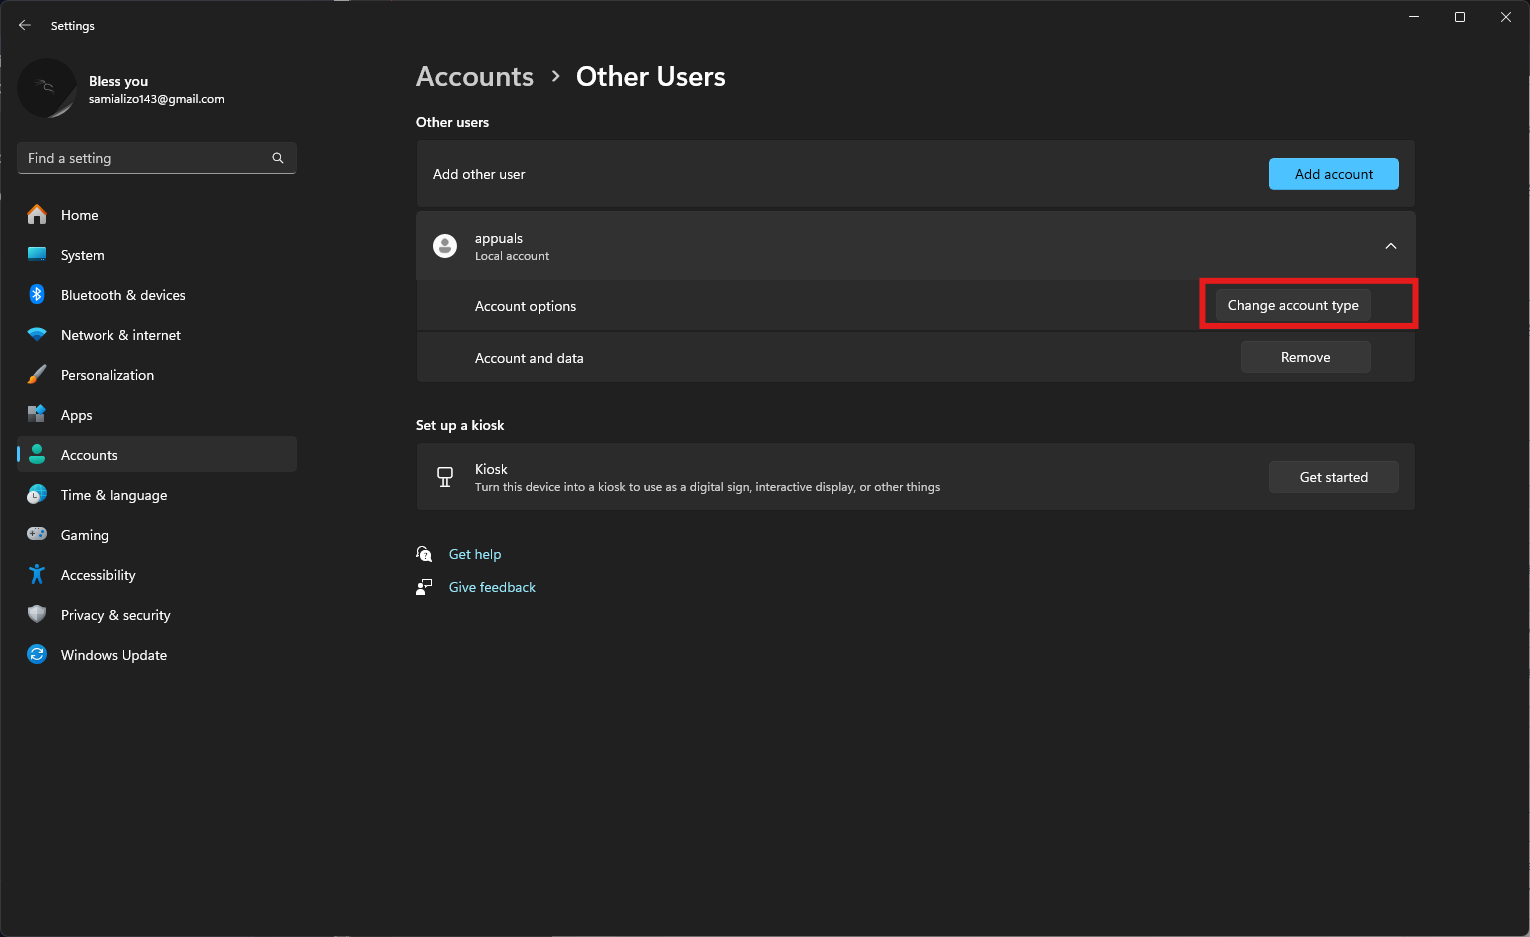Open the System settings page
Screen dimensions: 1530x937
(82, 255)
